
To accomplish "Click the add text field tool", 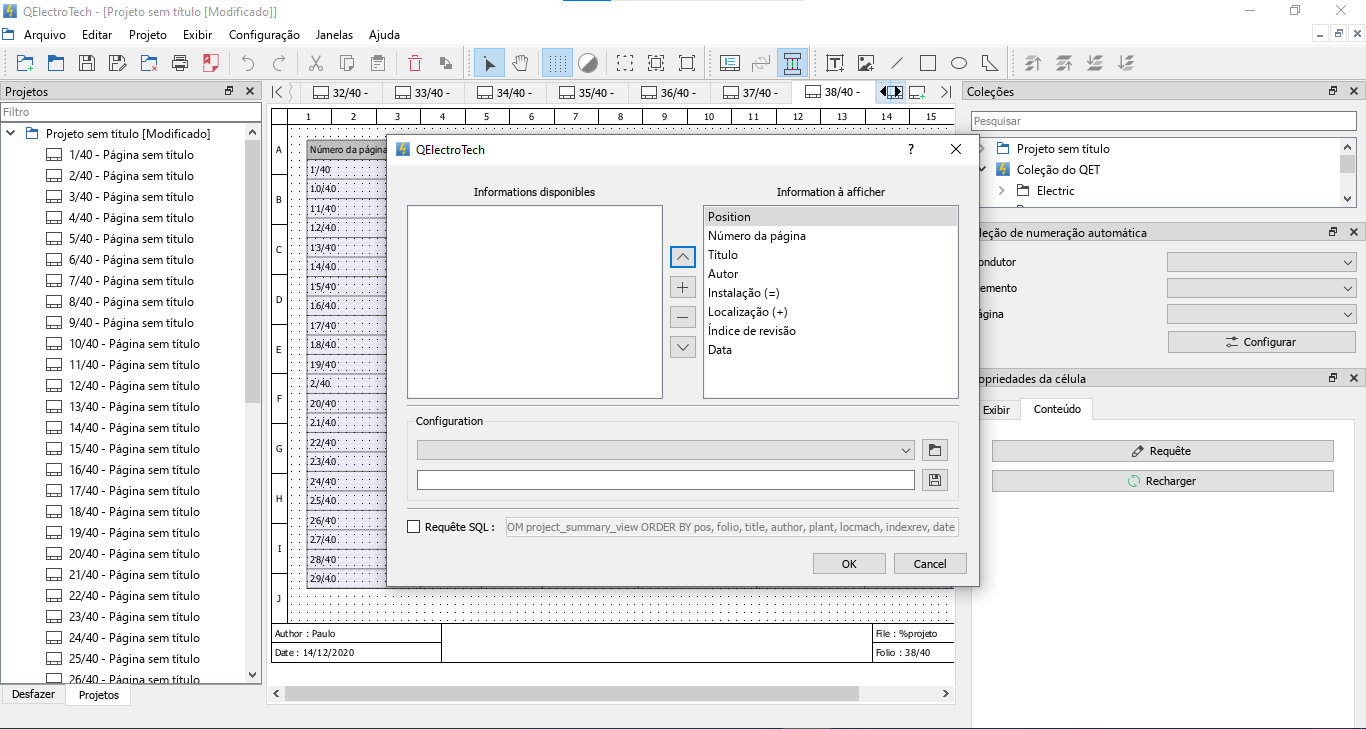I will click(x=835, y=63).
